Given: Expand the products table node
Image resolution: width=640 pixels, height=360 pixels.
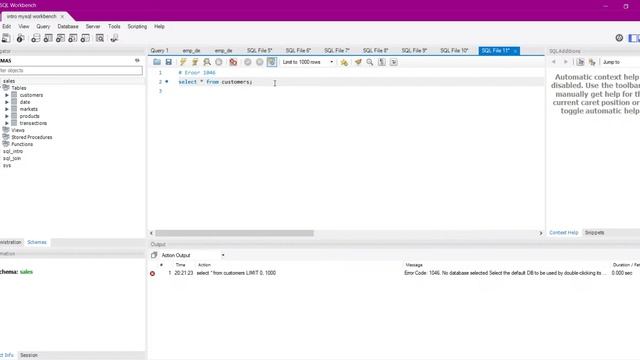Looking at the screenshot, I should [7, 116].
